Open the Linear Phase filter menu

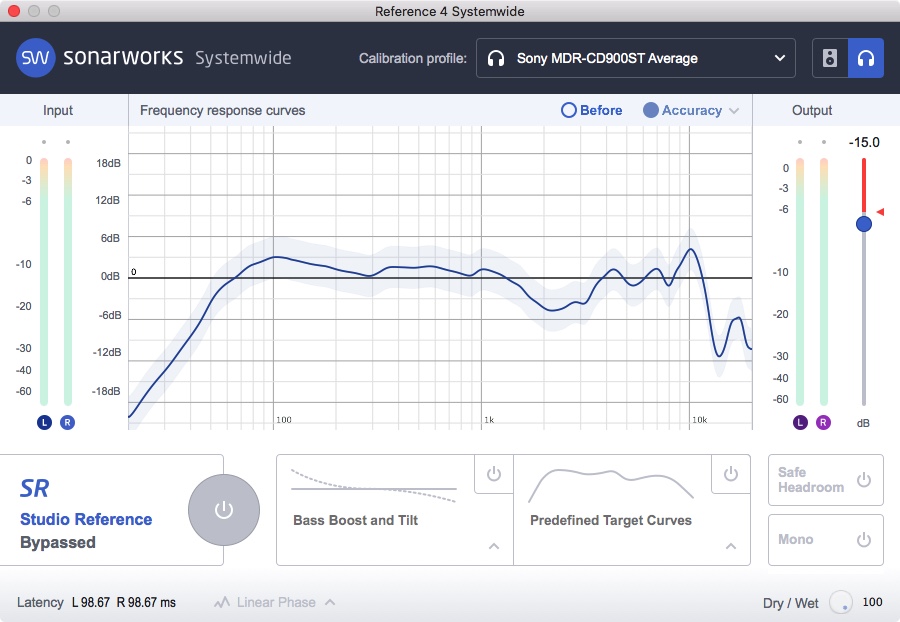pos(275,602)
